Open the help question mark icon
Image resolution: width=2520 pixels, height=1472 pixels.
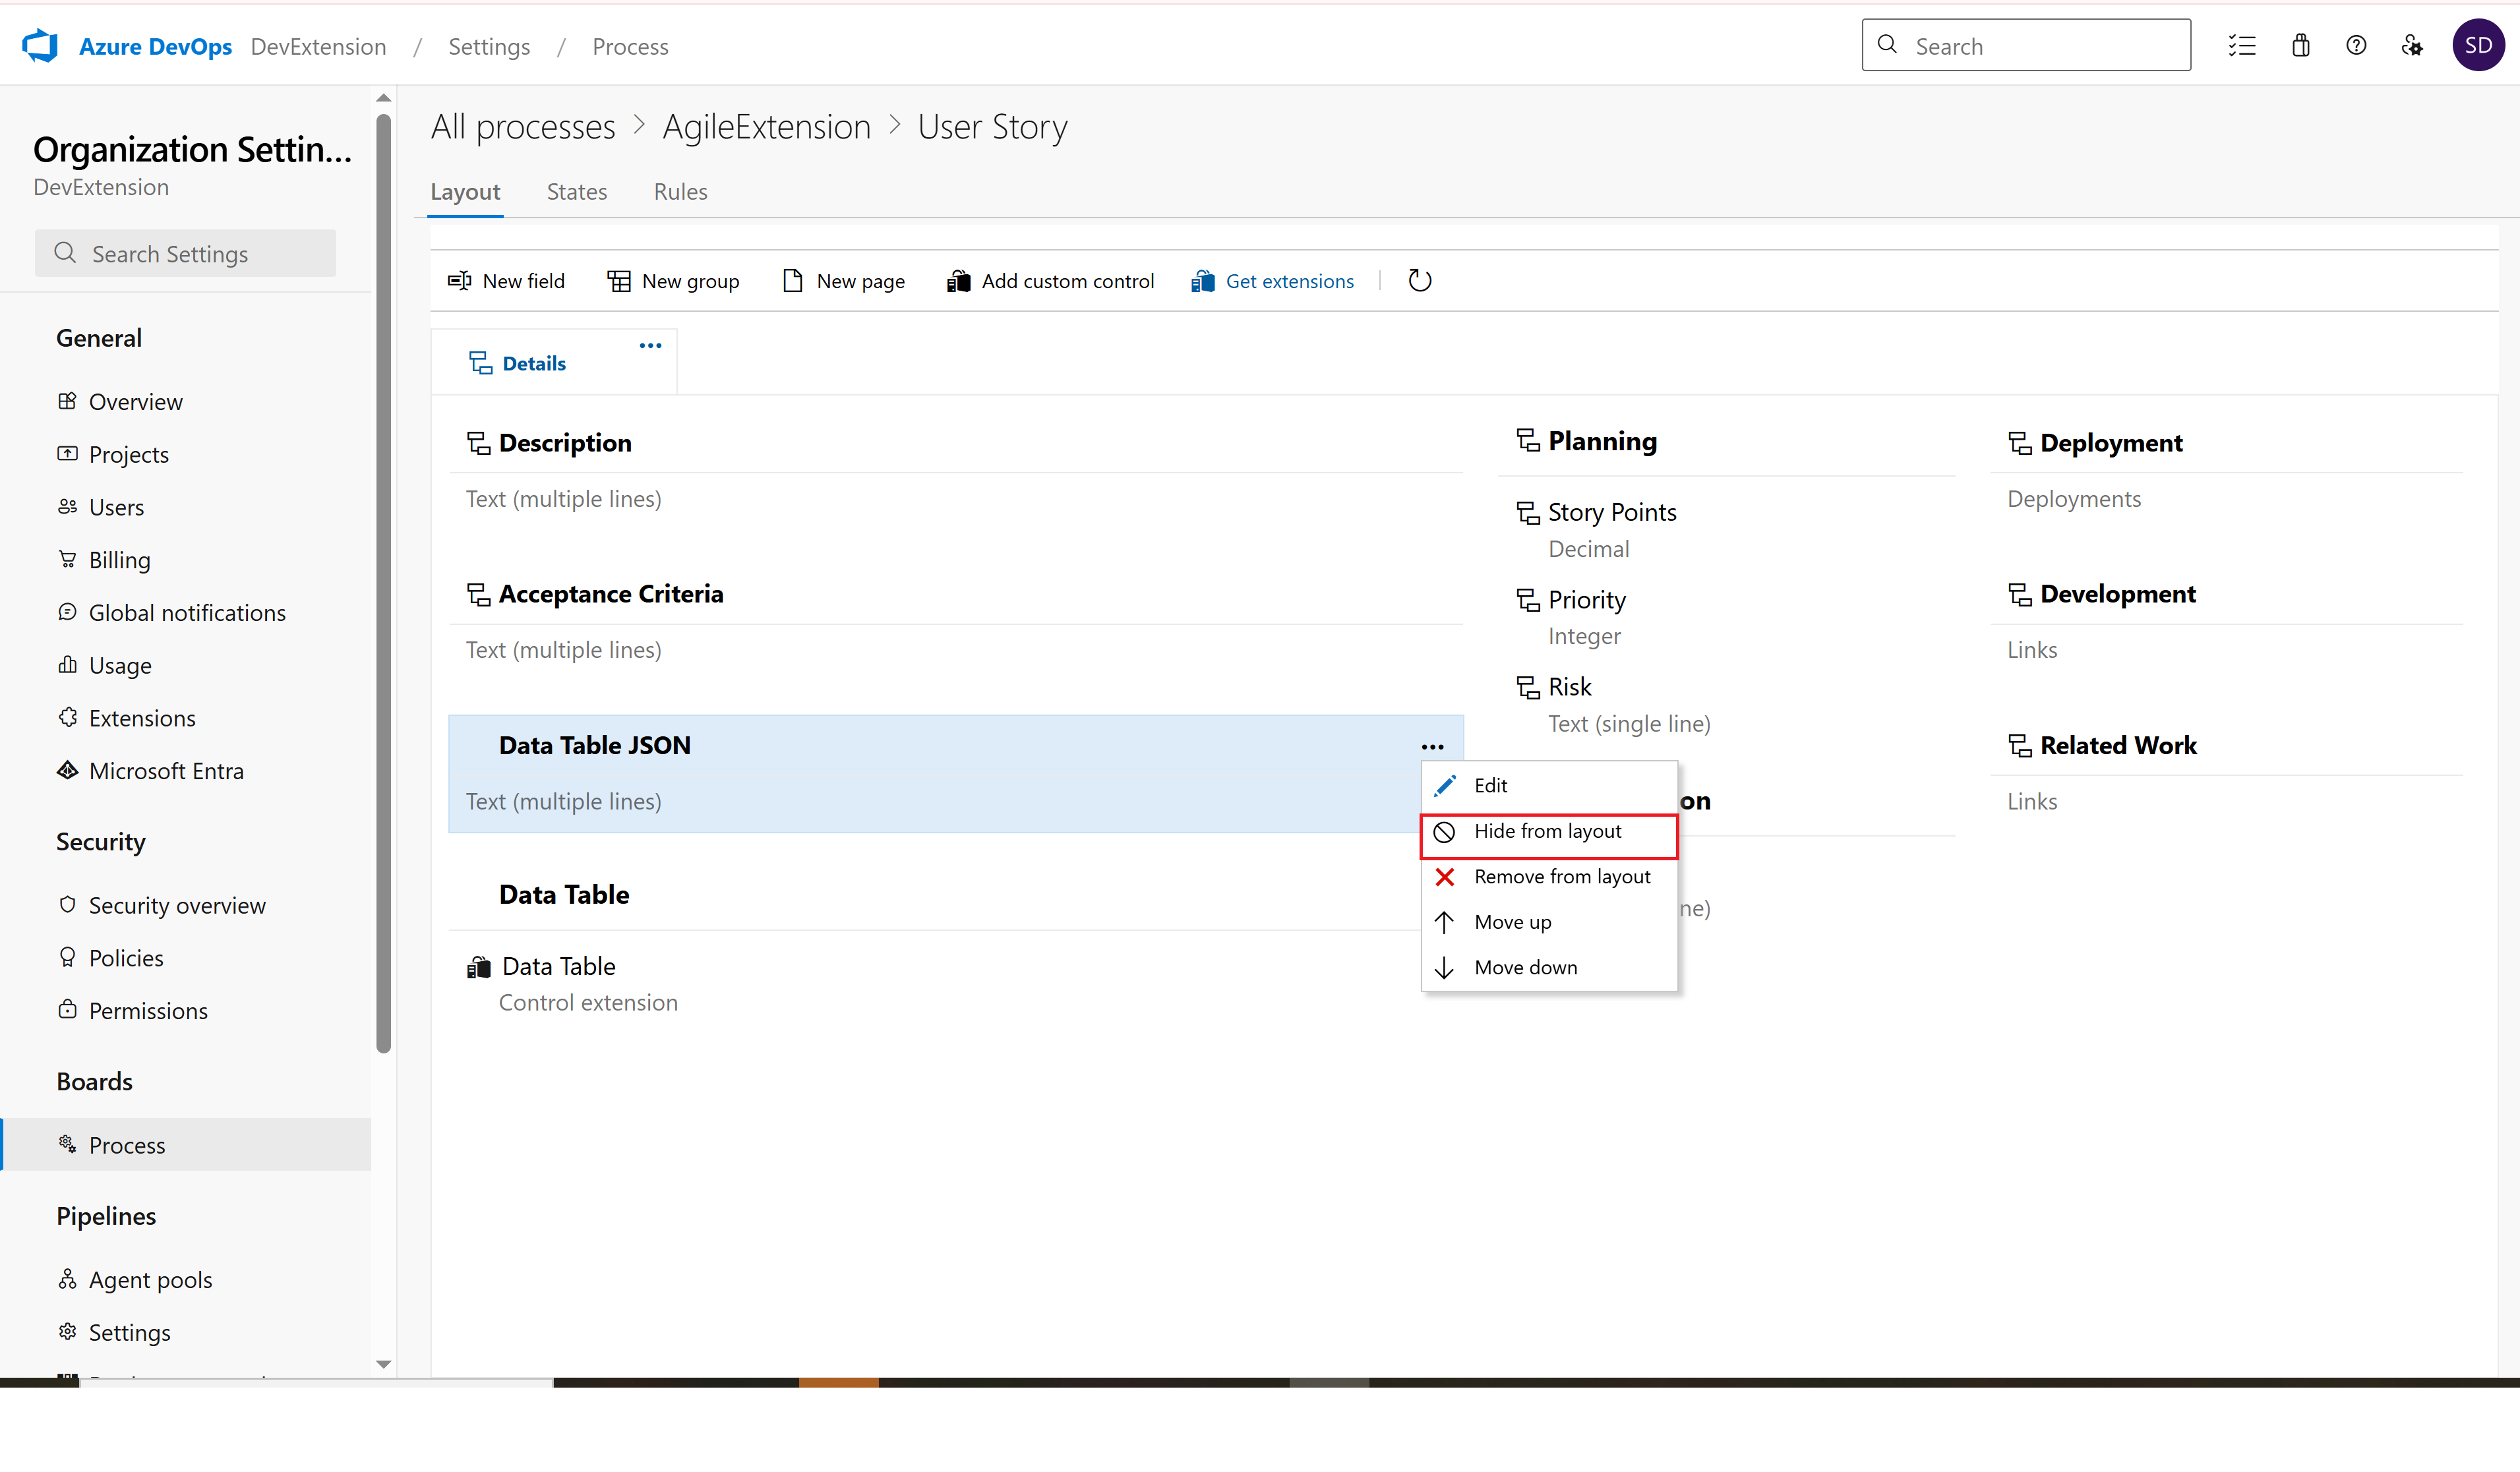point(2356,46)
